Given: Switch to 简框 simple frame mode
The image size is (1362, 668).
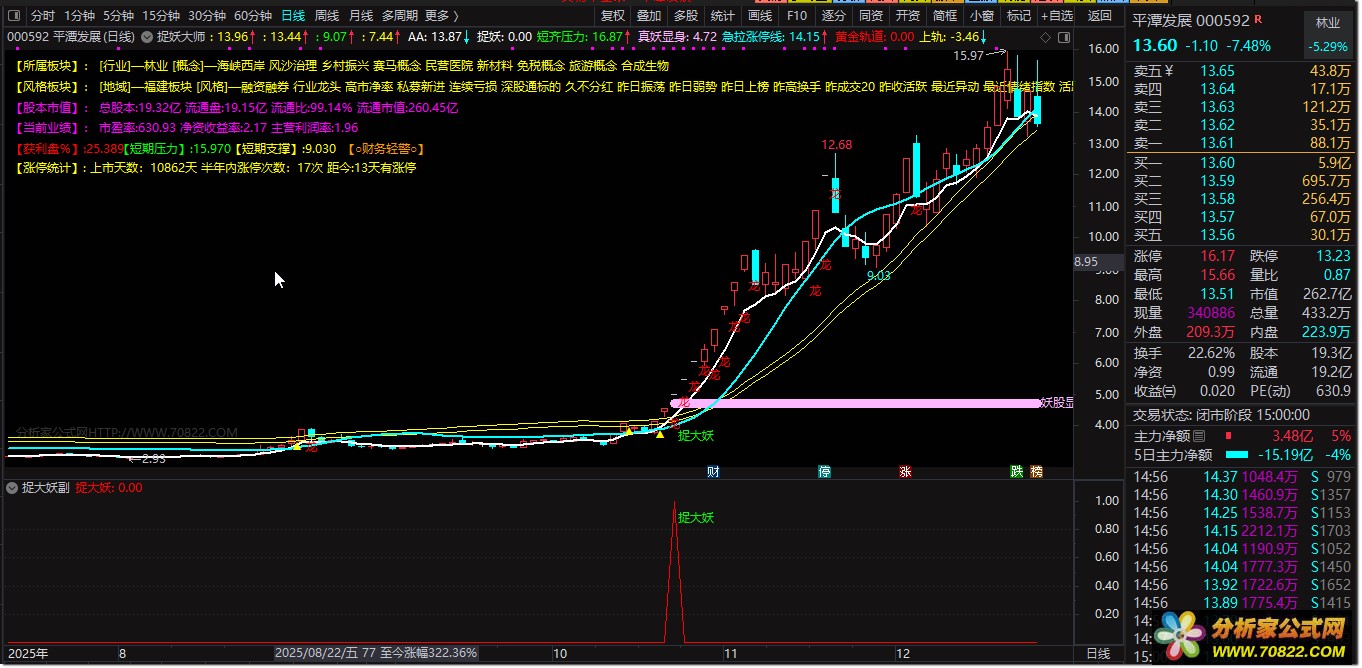Looking at the screenshot, I should 945,16.
